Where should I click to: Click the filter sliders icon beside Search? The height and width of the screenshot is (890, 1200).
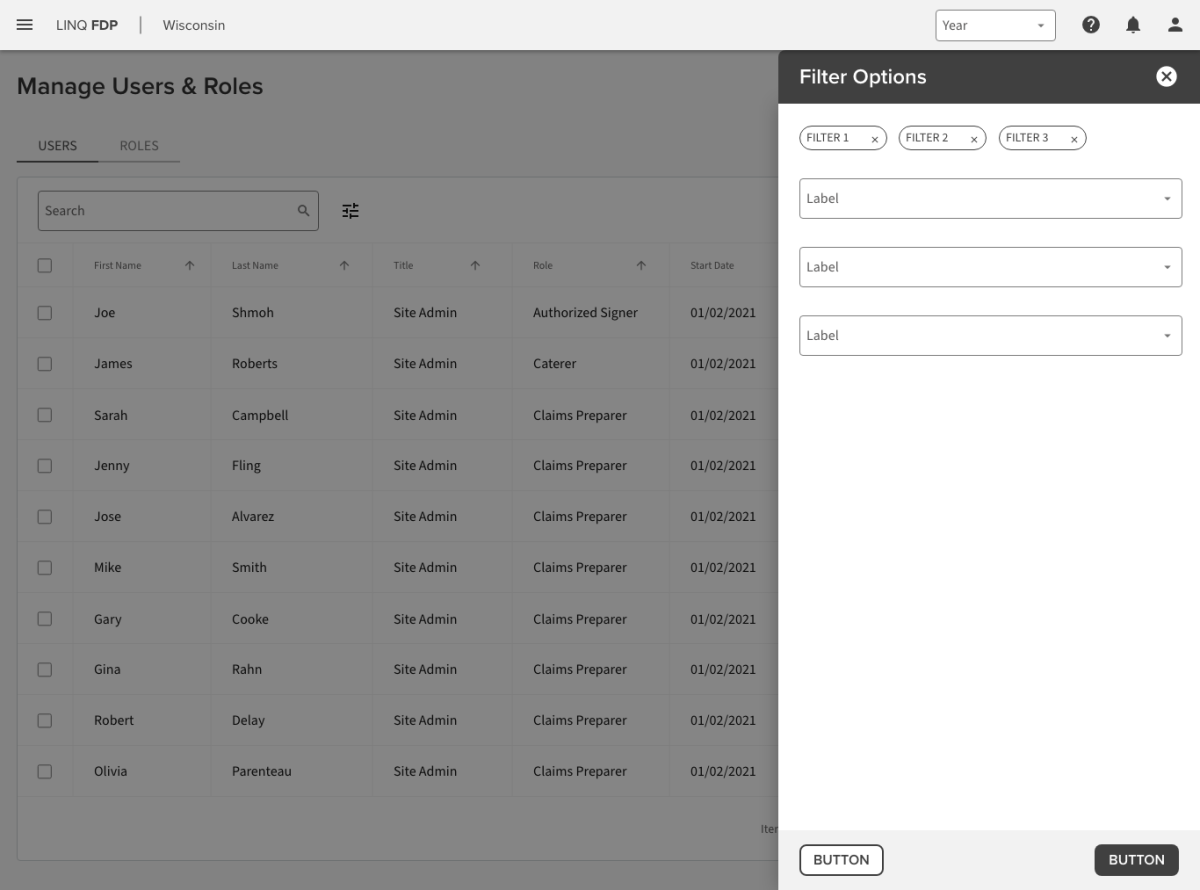pyautogui.click(x=350, y=211)
